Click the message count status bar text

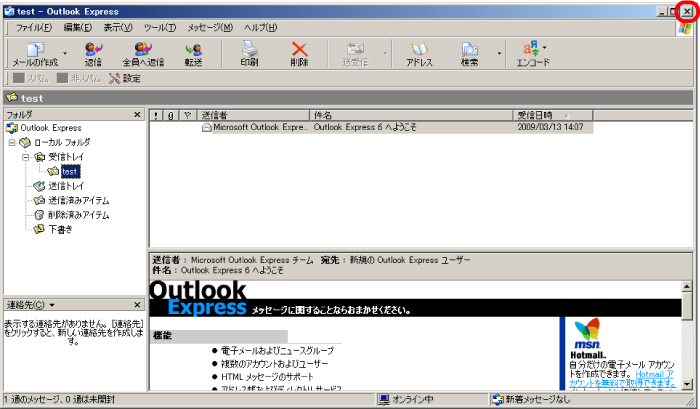(x=60, y=399)
